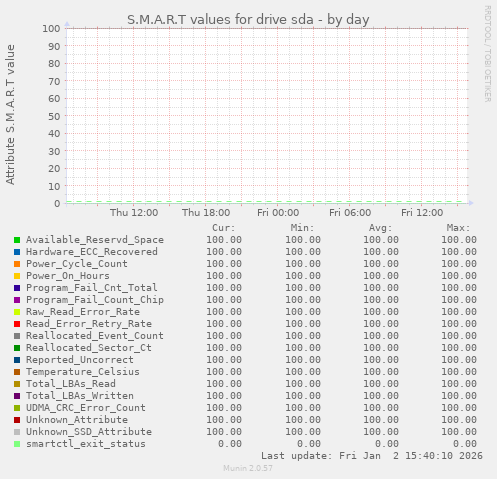
Task: Select the Power_Cycle_Count legend label
Action: coord(77,264)
